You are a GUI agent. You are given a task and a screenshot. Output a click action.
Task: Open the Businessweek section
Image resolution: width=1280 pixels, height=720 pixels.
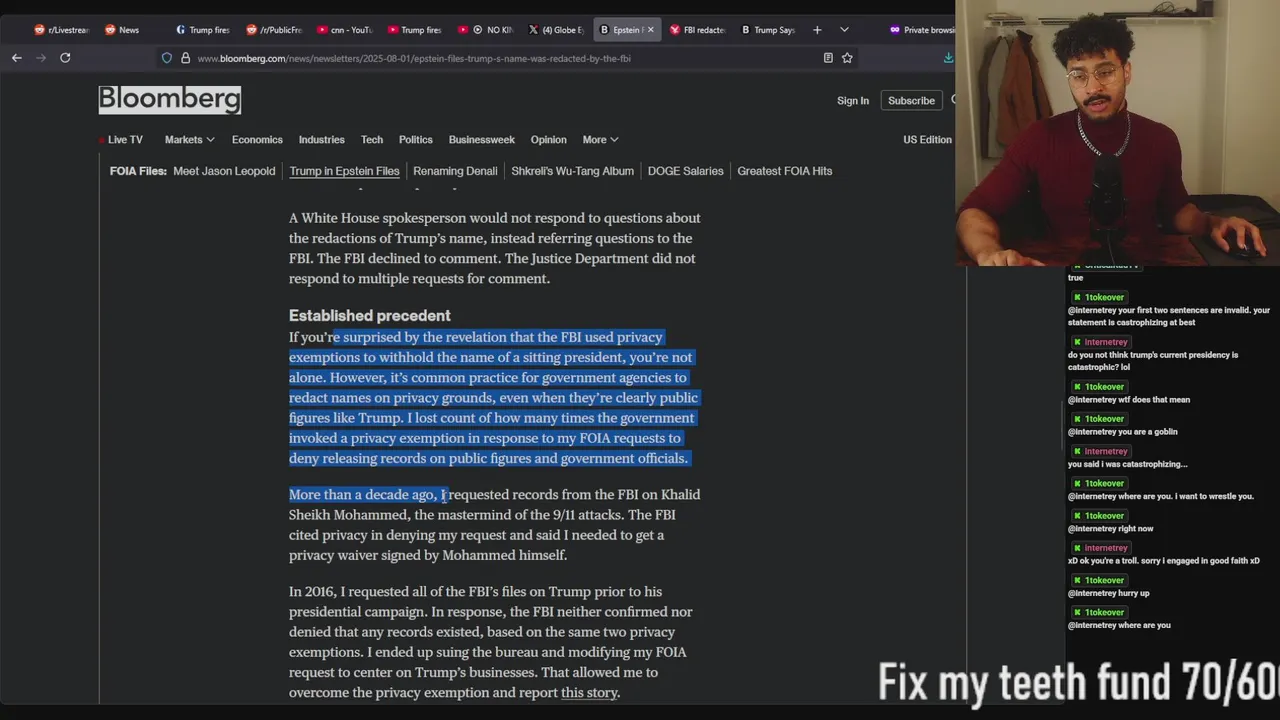[482, 140]
